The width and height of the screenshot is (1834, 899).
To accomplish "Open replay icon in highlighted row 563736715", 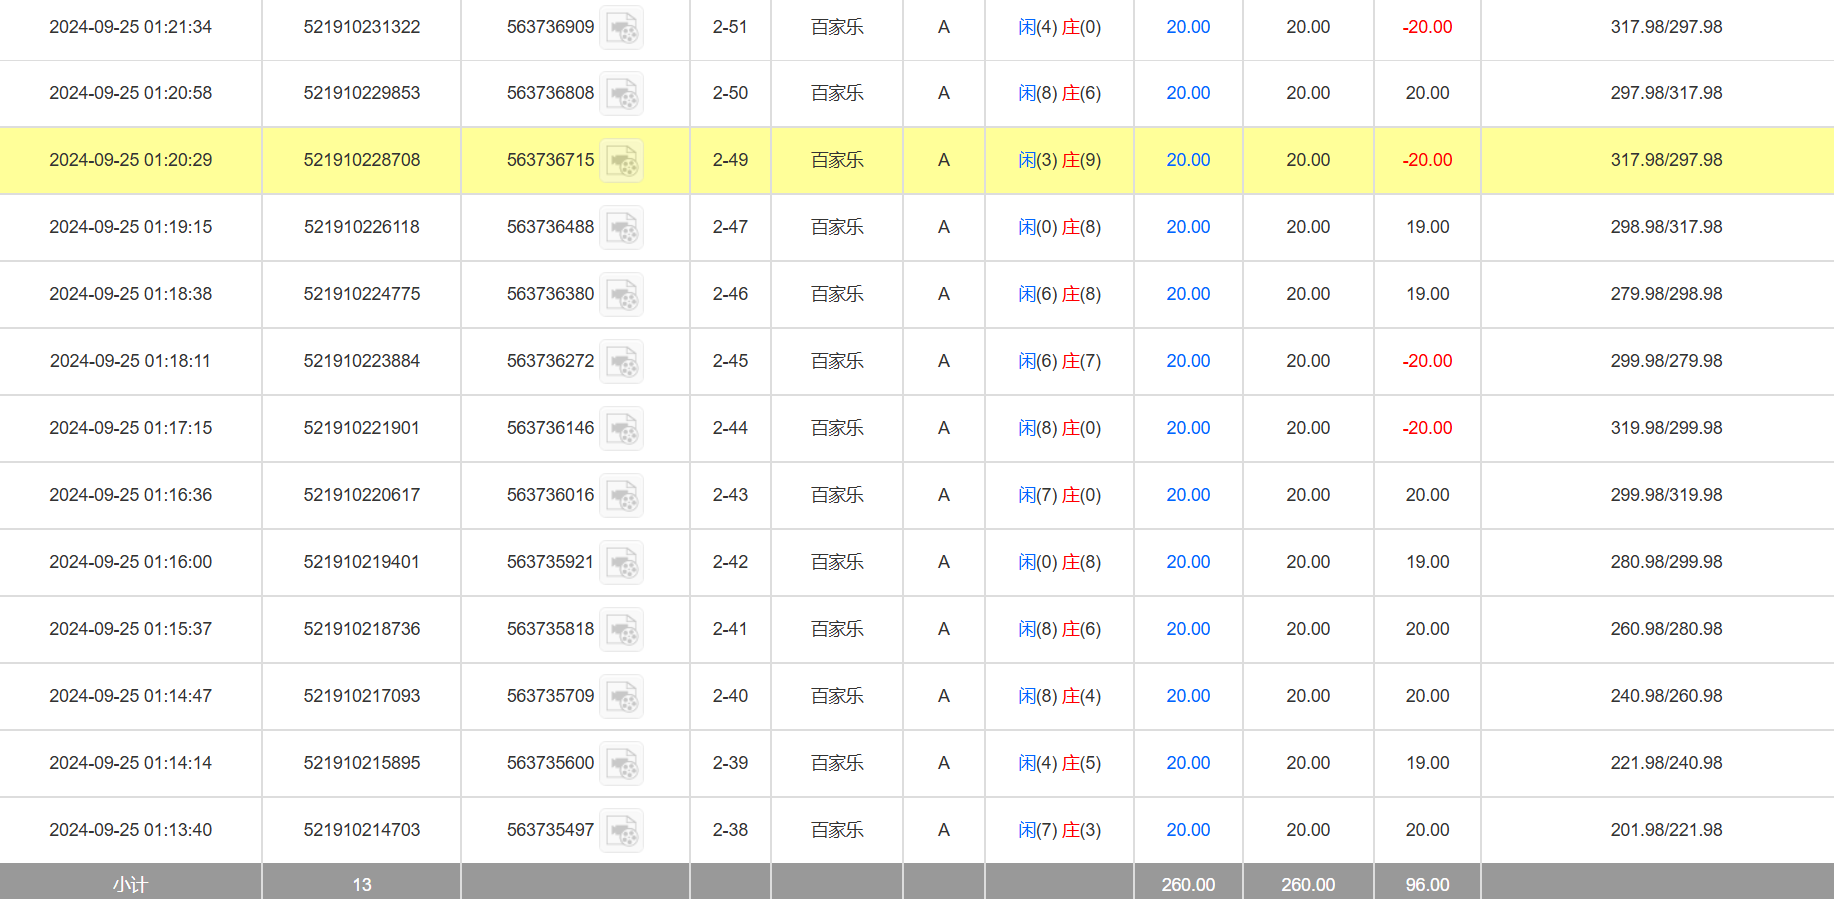I will [x=621, y=161].
